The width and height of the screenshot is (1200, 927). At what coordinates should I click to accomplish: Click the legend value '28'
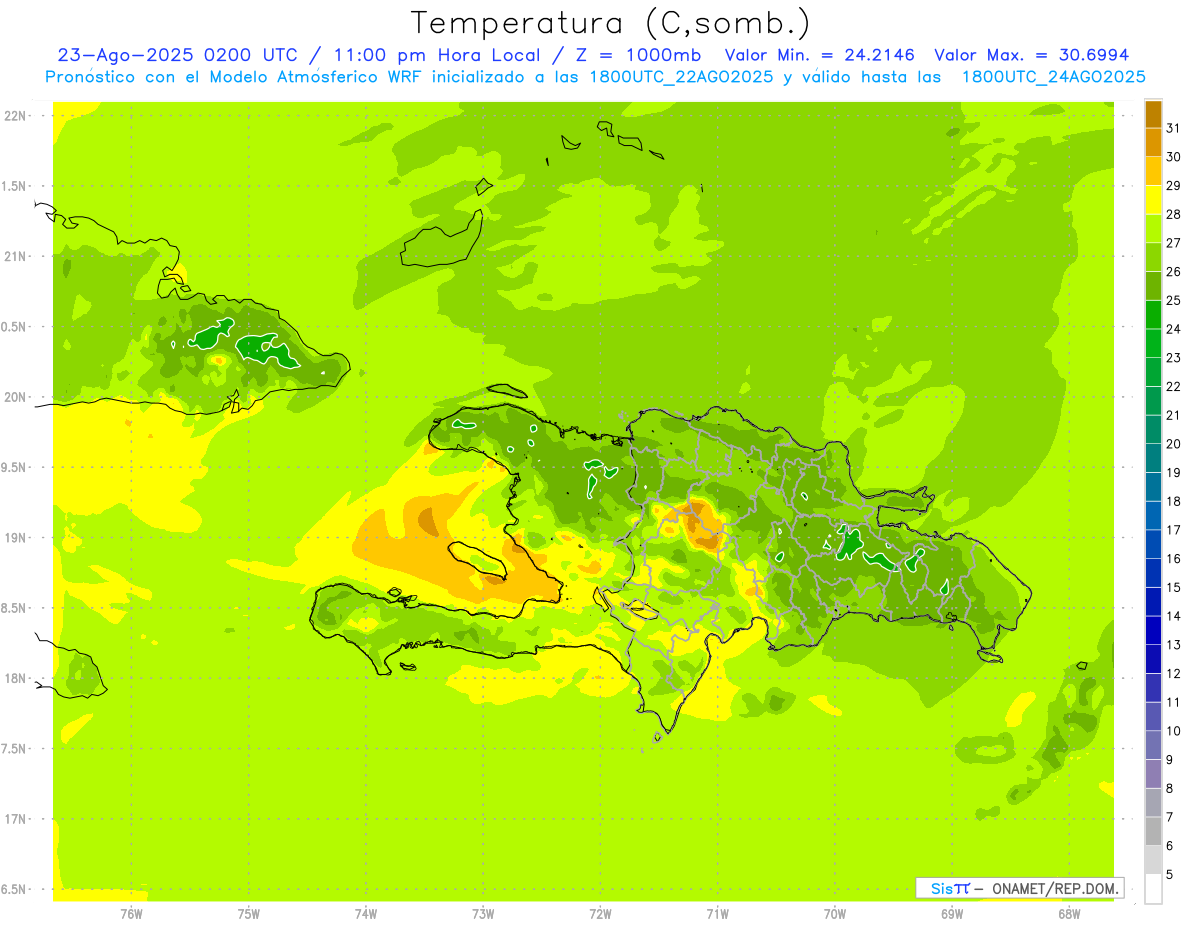tap(1174, 214)
